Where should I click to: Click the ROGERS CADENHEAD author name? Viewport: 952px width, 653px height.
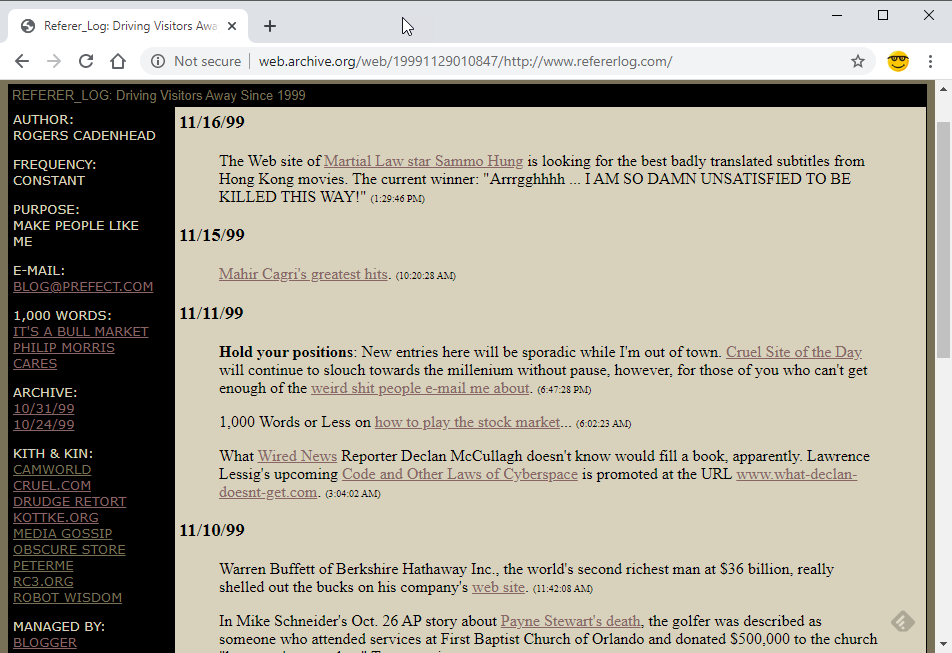84,135
